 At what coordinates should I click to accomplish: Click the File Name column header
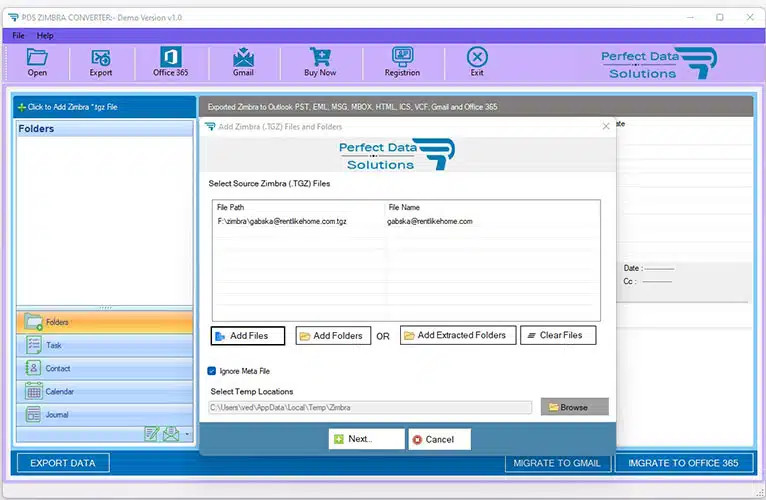coord(404,207)
